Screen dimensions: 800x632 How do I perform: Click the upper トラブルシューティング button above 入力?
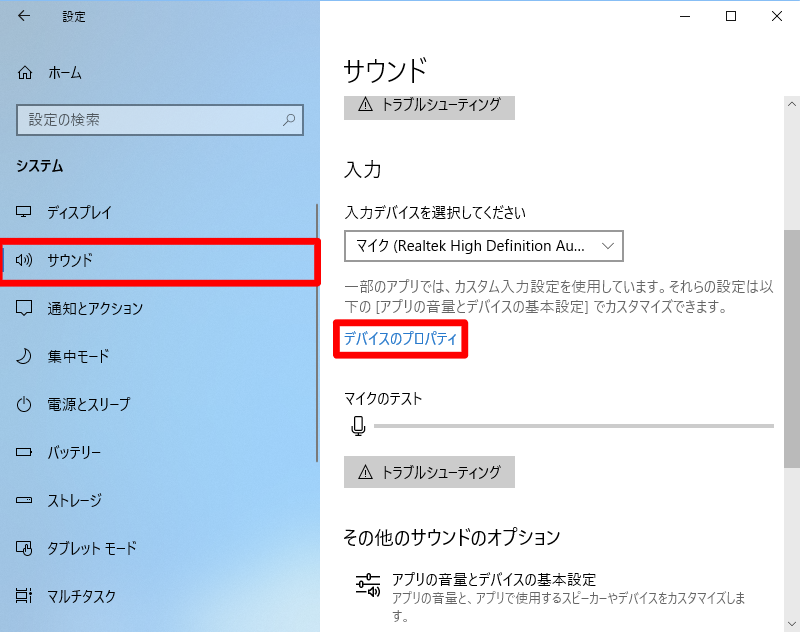(x=429, y=106)
